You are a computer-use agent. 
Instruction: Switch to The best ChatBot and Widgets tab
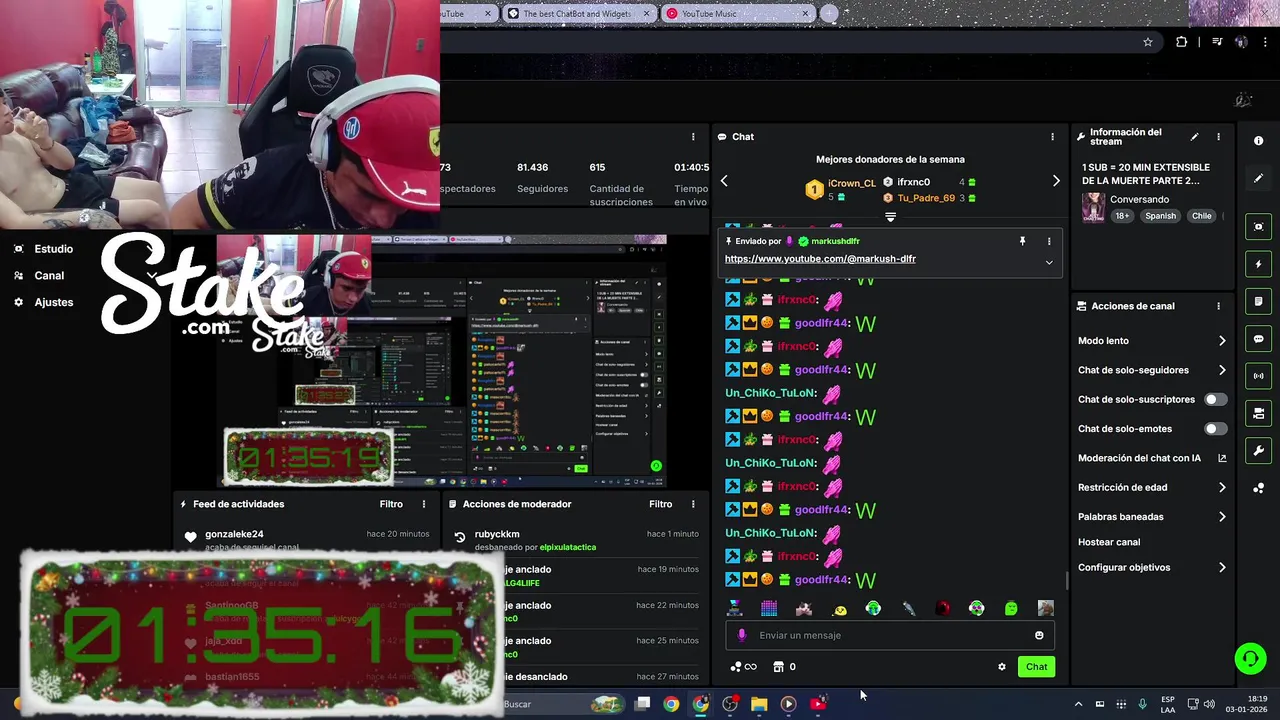pos(579,14)
